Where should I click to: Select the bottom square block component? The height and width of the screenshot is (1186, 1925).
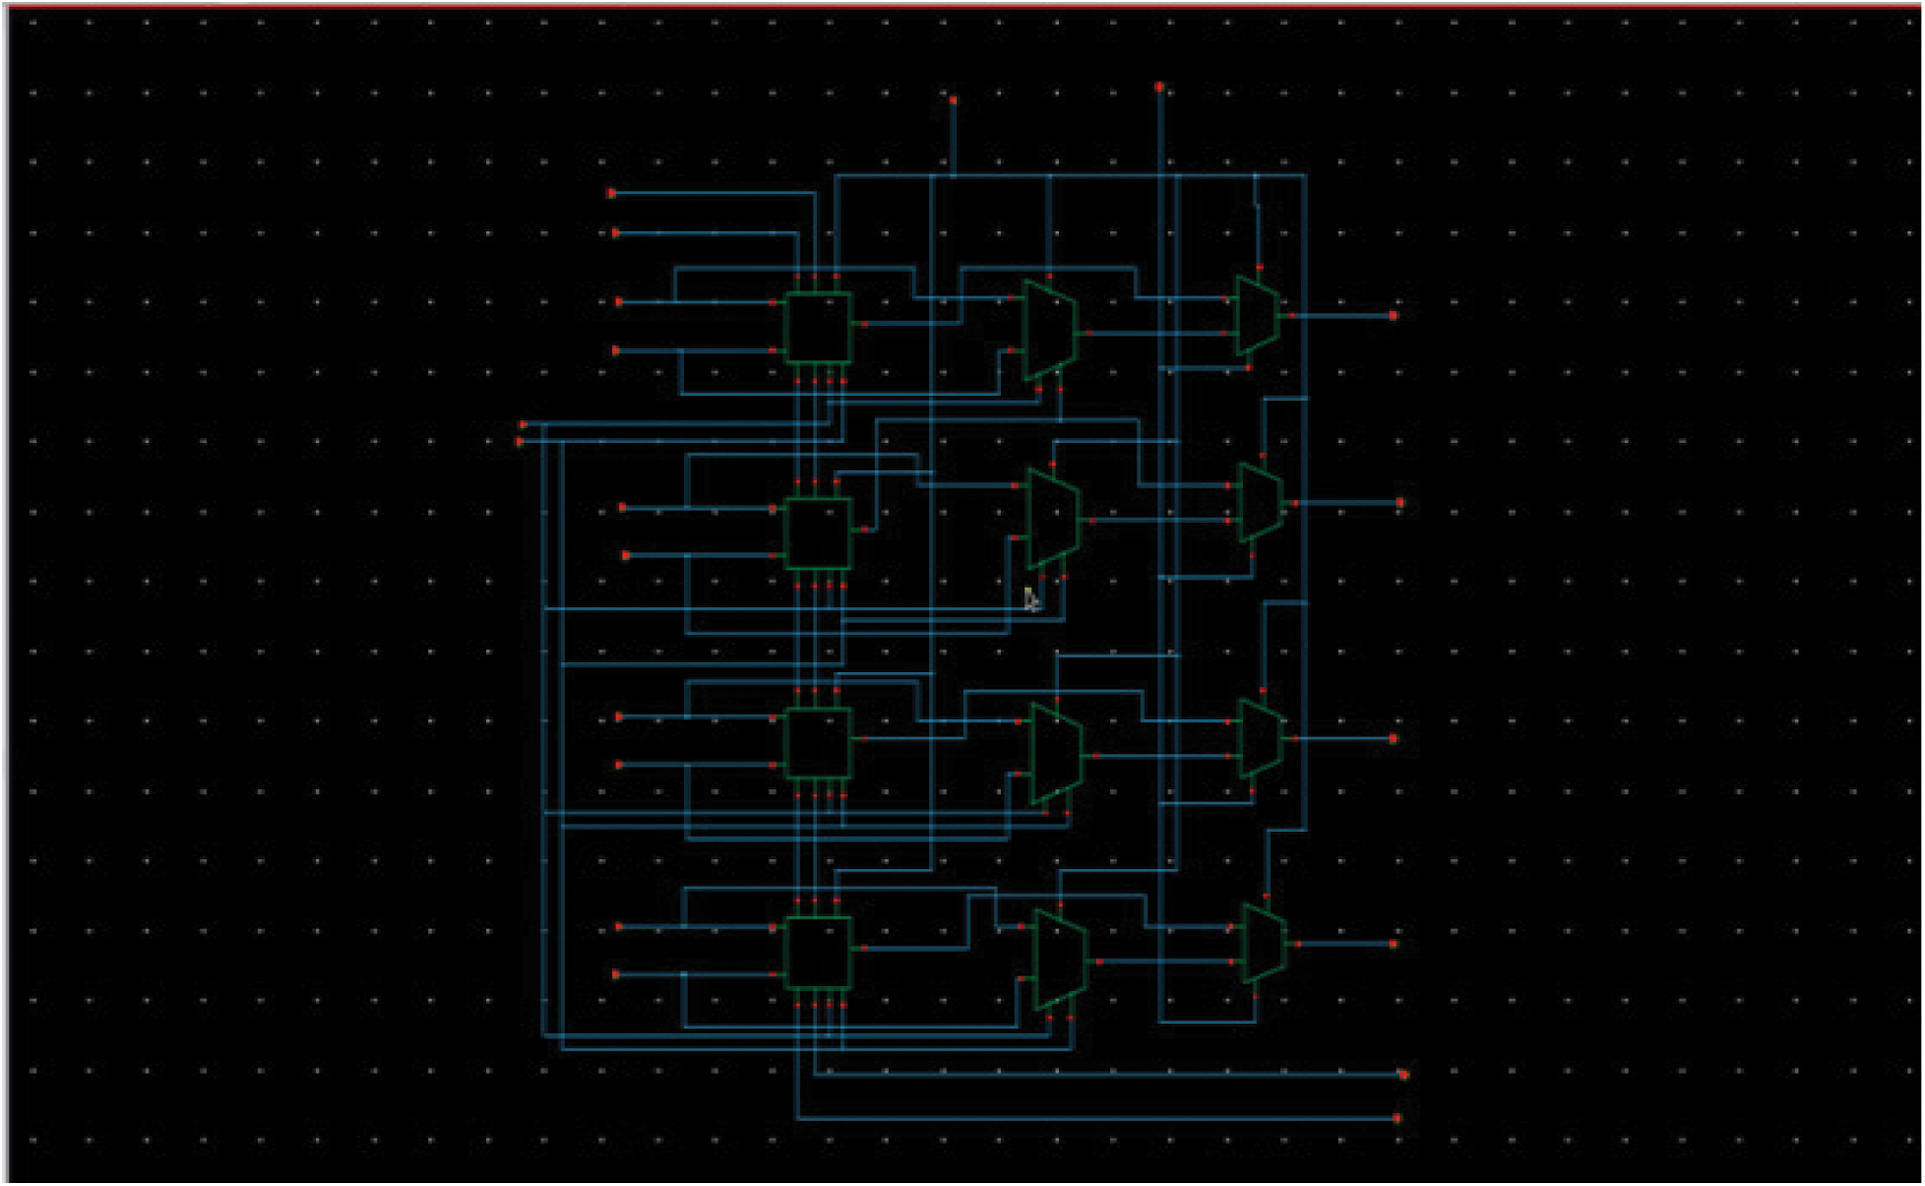pyautogui.click(x=818, y=953)
